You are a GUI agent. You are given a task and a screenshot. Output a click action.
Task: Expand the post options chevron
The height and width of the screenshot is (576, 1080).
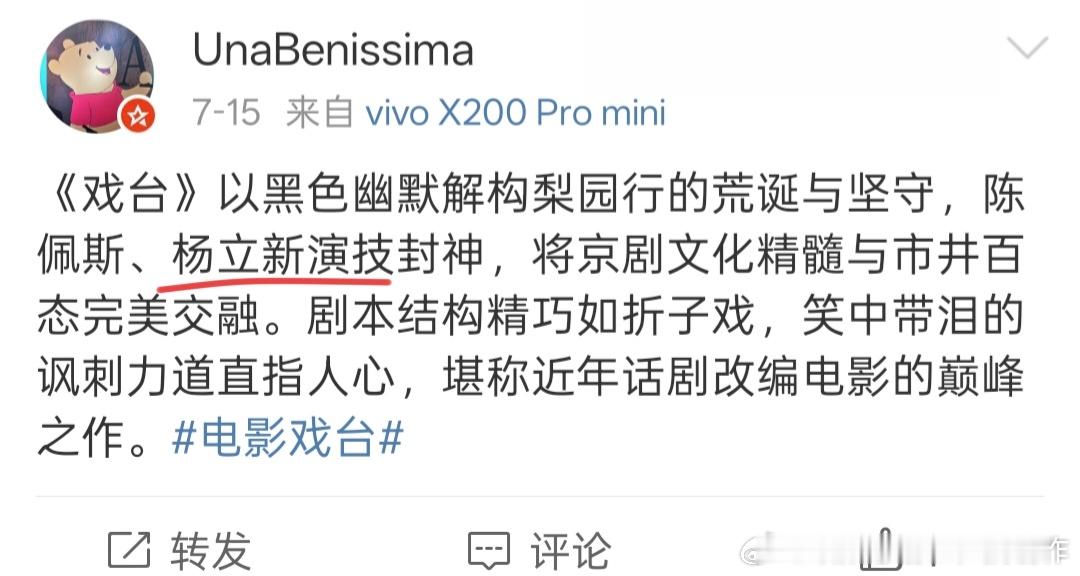click(1027, 48)
